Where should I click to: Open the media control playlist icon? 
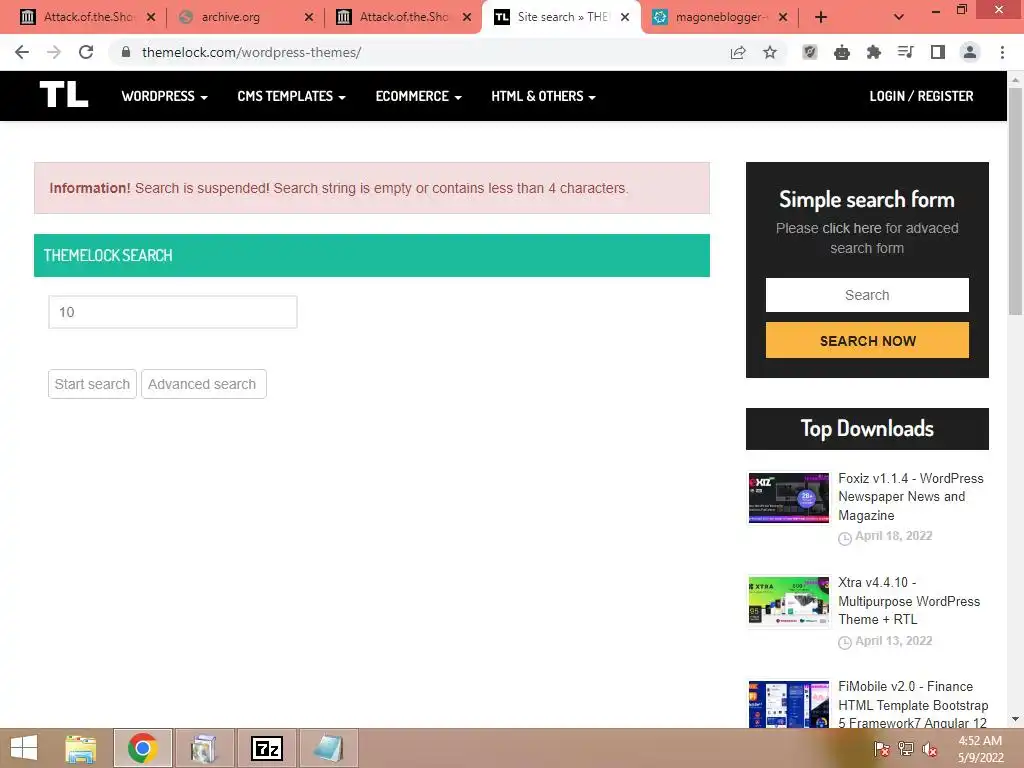coord(906,52)
